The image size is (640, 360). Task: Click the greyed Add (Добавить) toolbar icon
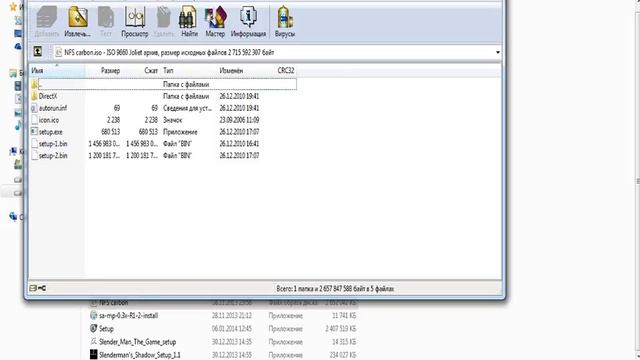pyautogui.click(x=47, y=22)
